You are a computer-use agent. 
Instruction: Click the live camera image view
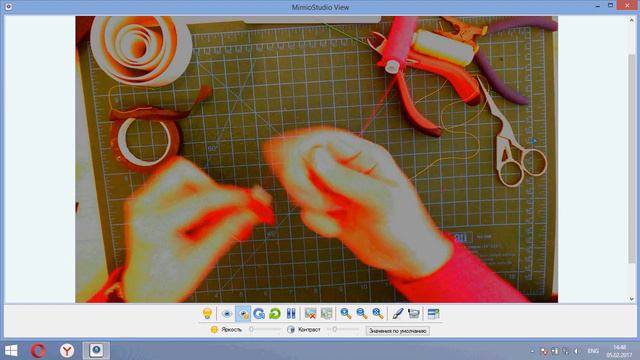[x=316, y=159]
